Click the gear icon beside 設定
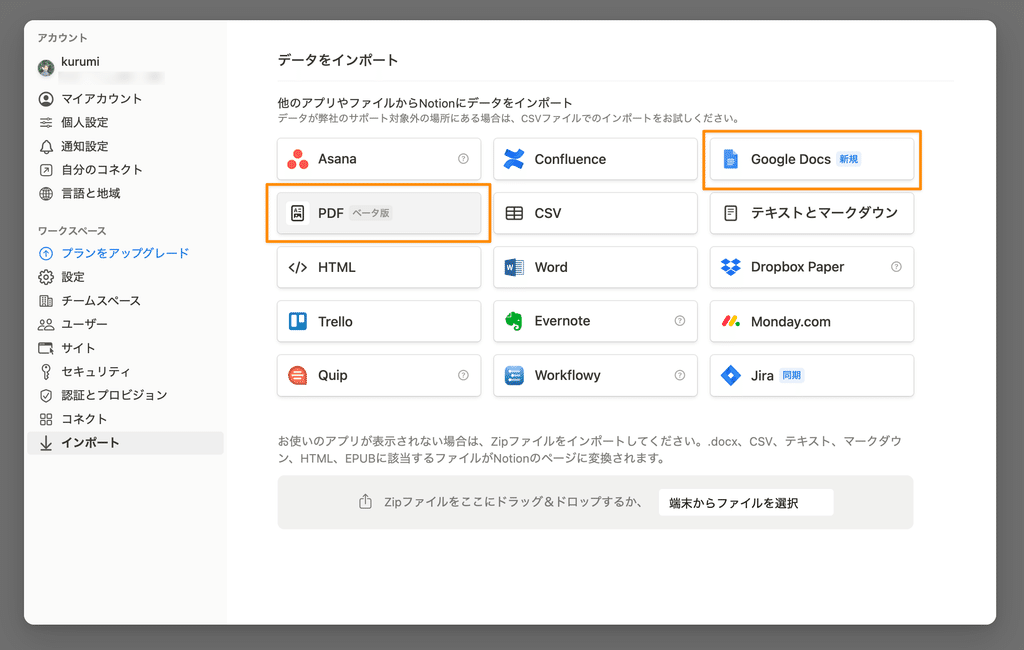1024x650 pixels. pyautogui.click(x=46, y=277)
